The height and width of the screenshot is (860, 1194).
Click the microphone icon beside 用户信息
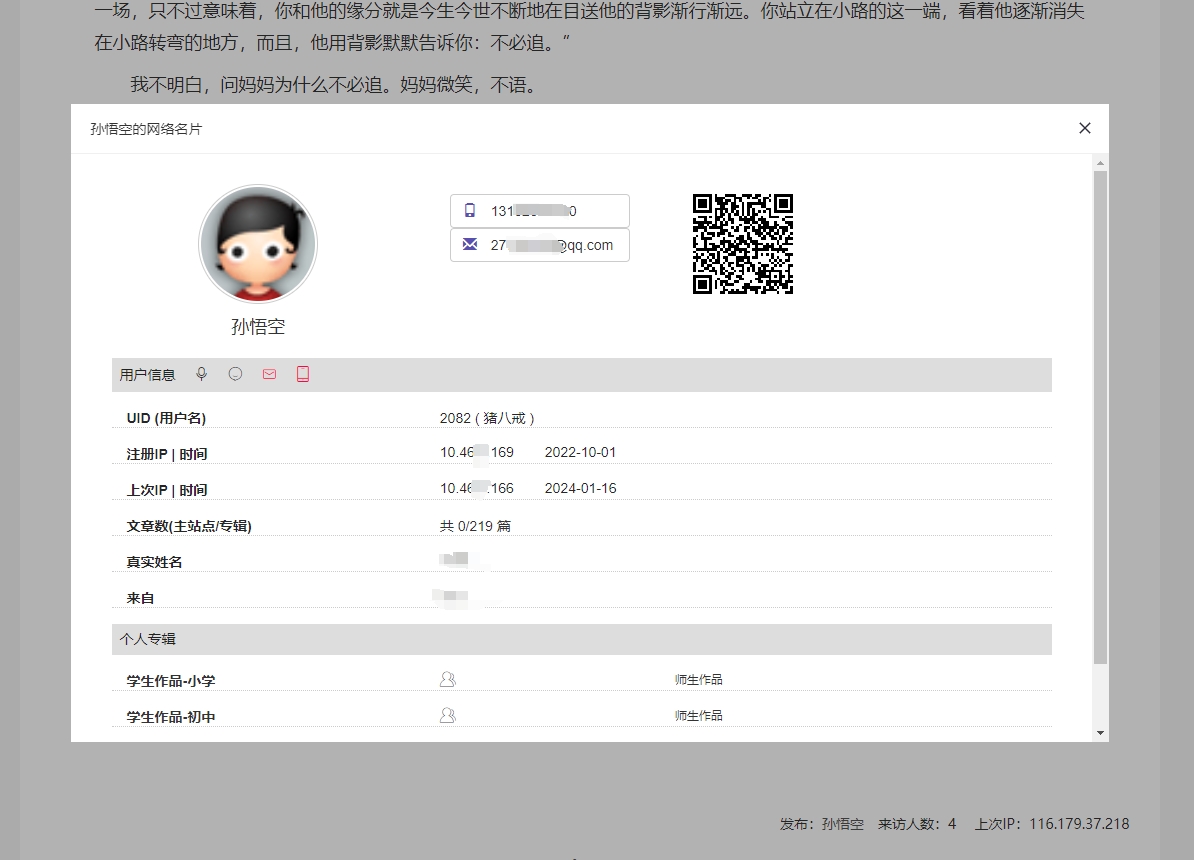pos(201,374)
